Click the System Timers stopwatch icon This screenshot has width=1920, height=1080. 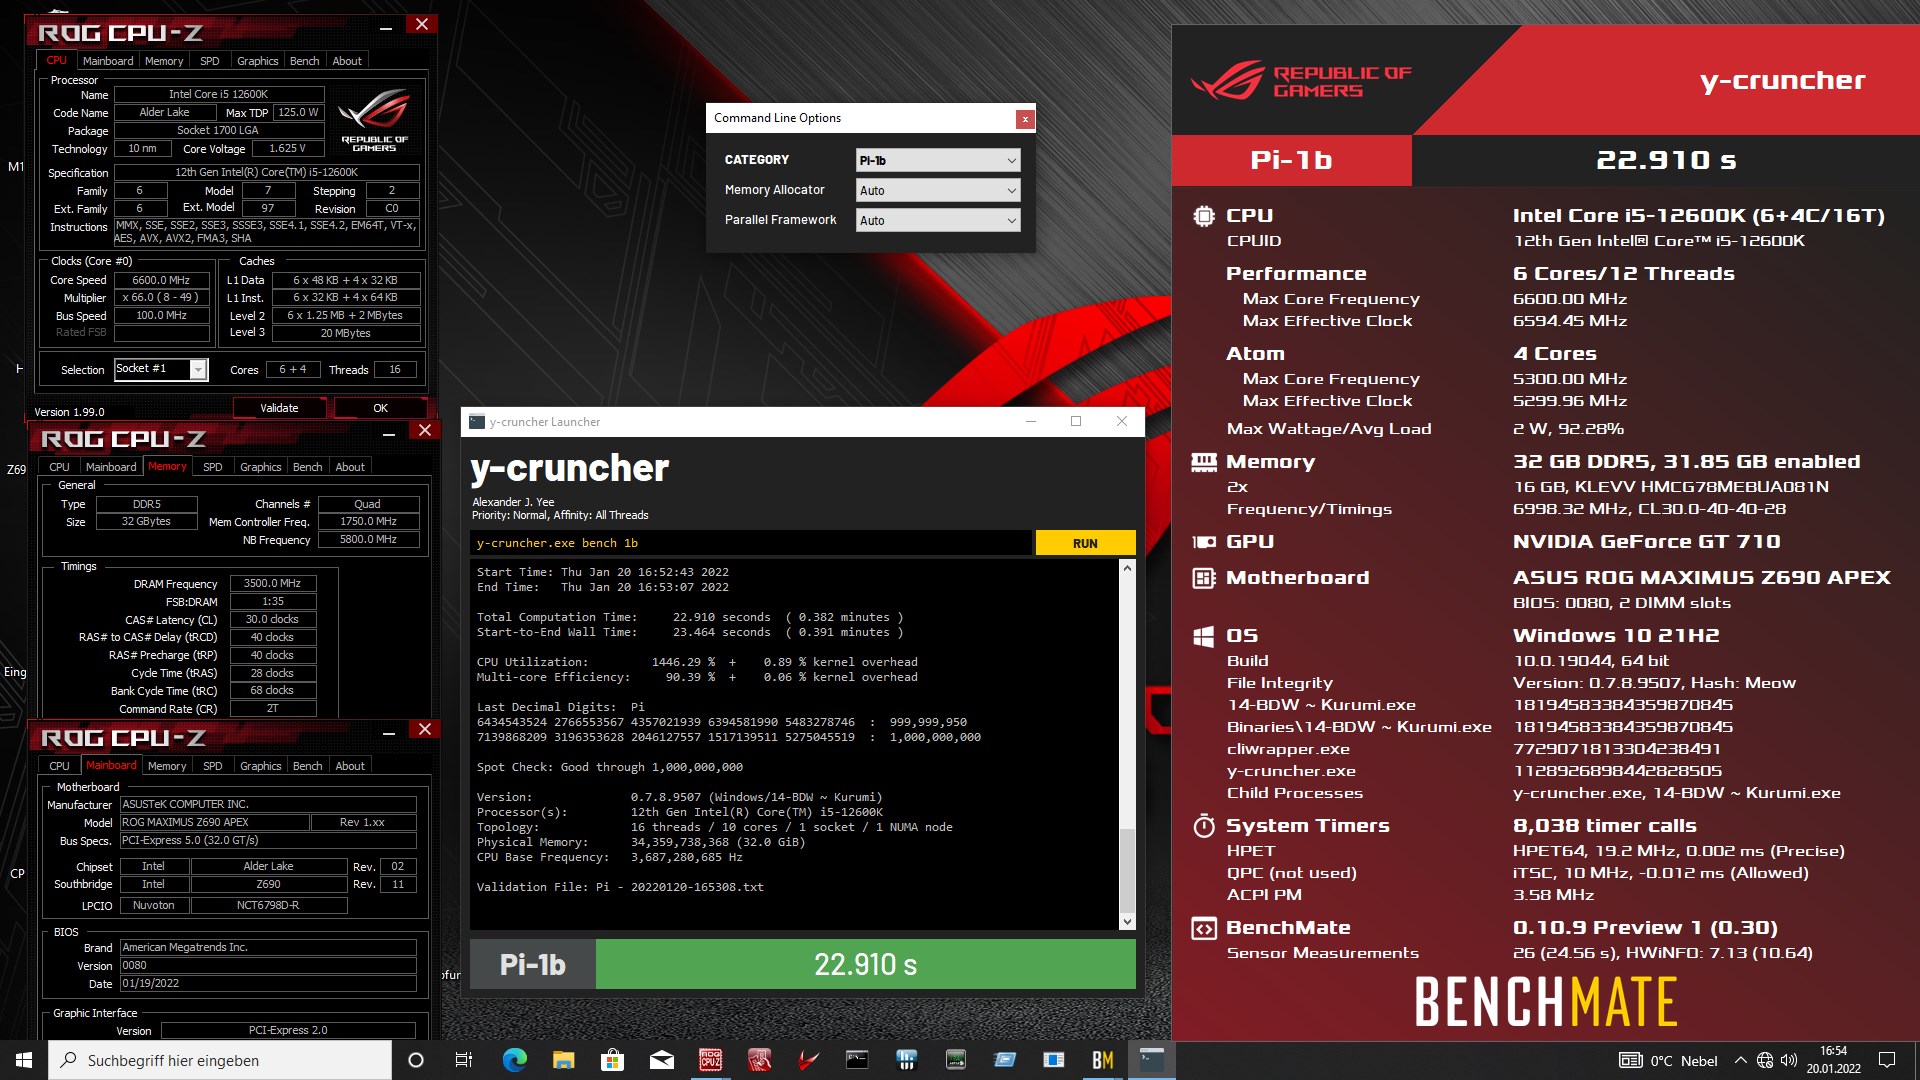click(x=1204, y=826)
